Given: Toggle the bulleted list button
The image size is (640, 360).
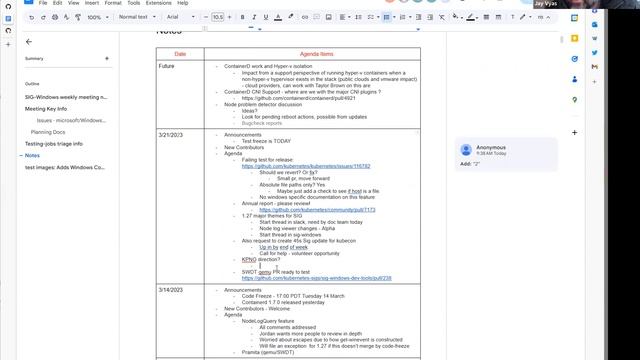Looking at the screenshot, I should point(386,17).
